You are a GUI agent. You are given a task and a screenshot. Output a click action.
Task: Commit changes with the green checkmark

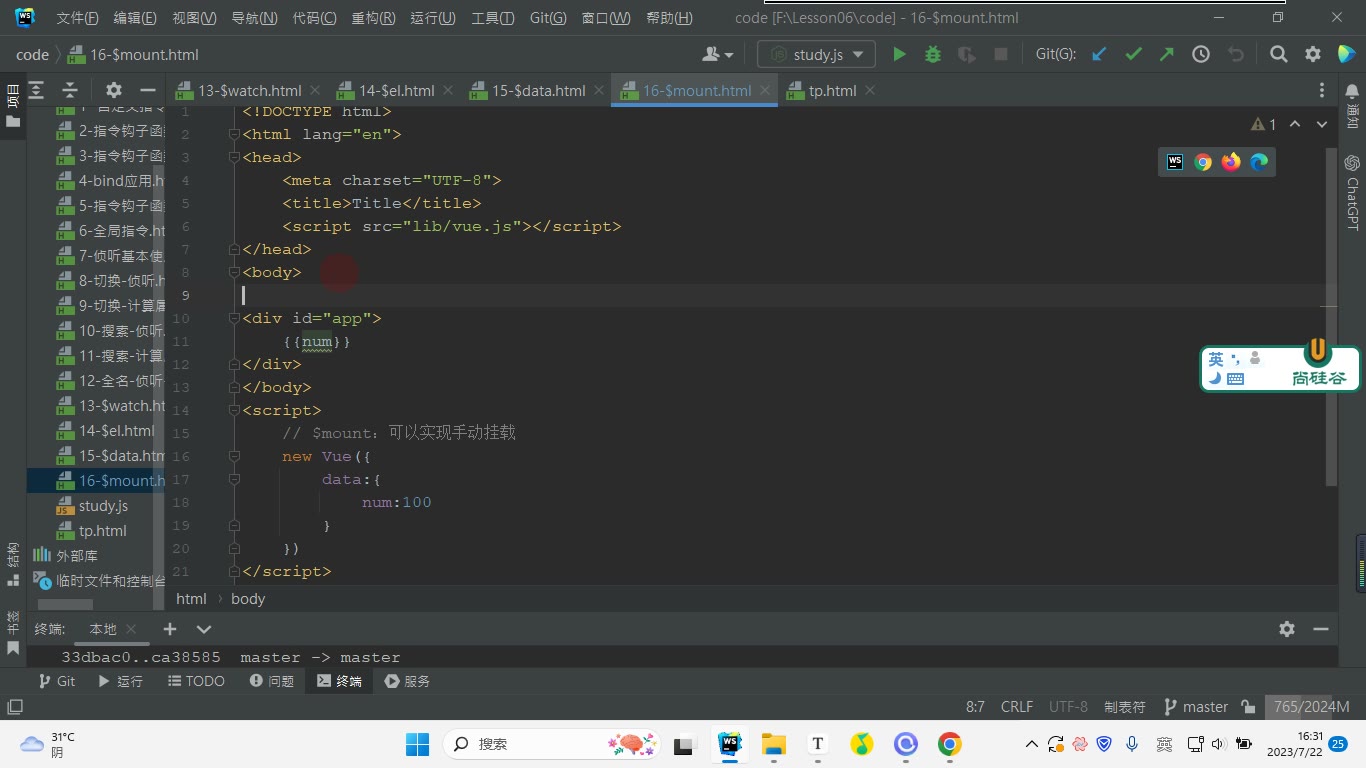(1133, 55)
